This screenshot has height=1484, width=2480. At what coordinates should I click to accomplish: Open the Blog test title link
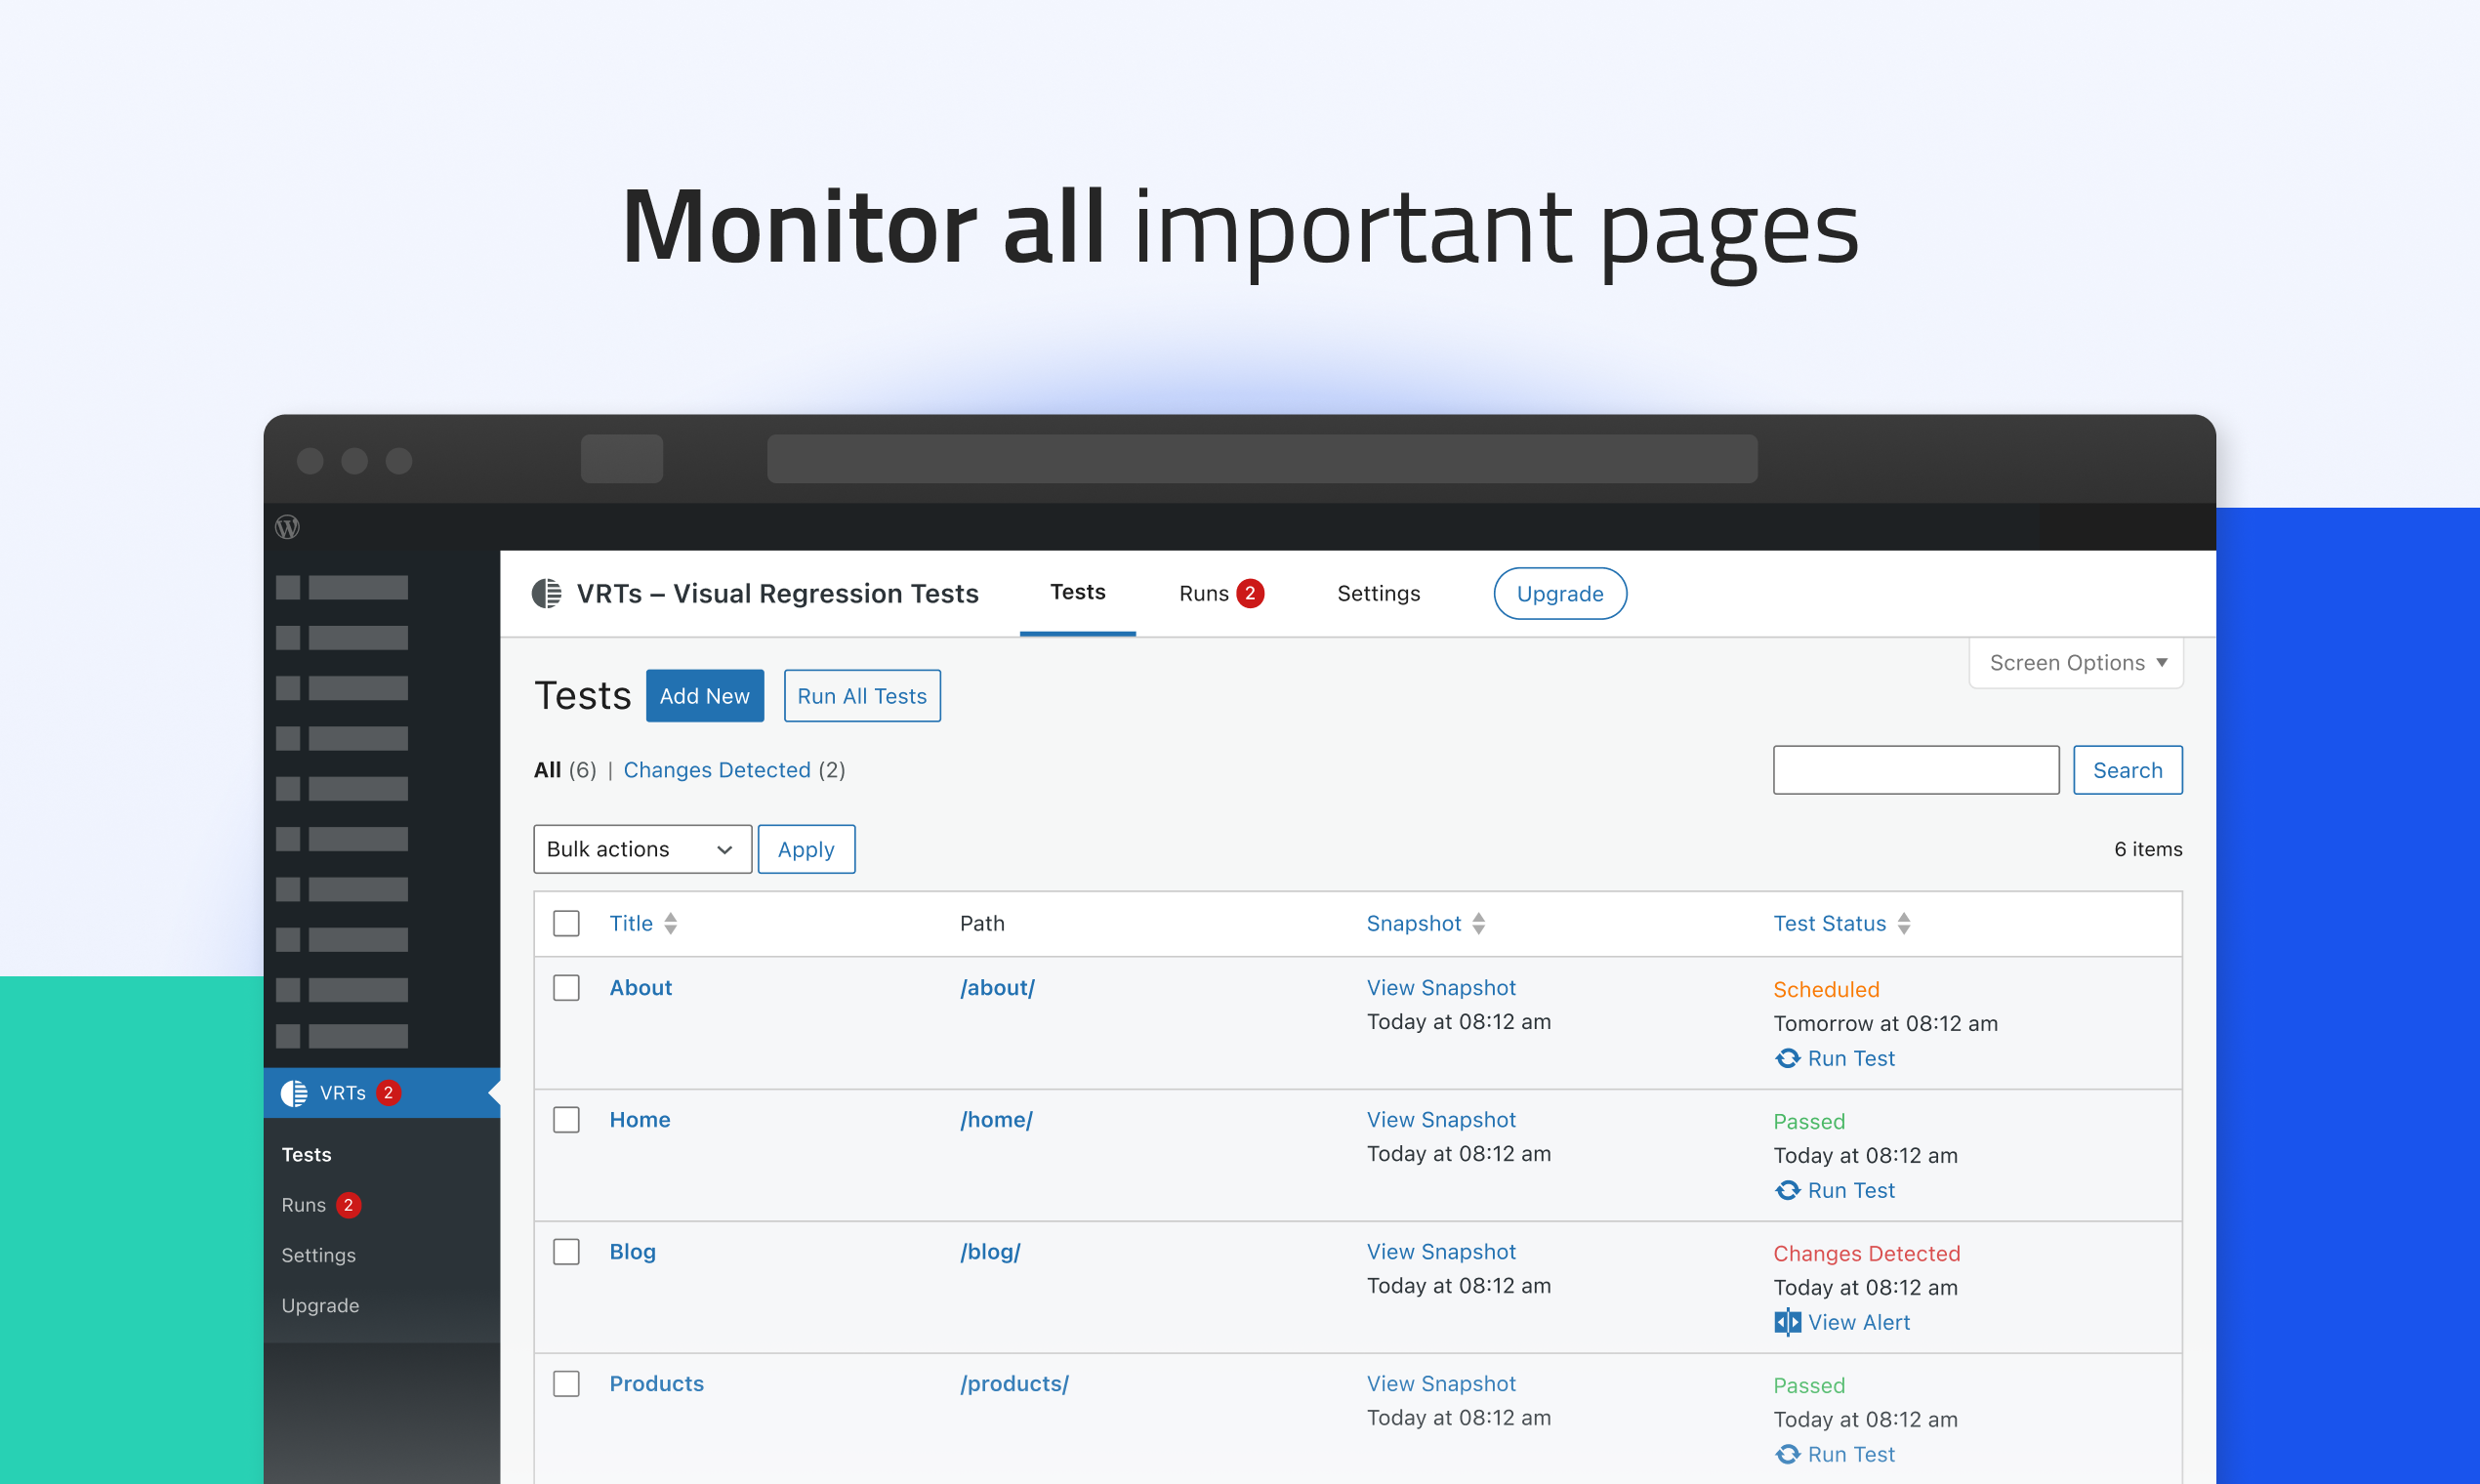coord(632,1252)
